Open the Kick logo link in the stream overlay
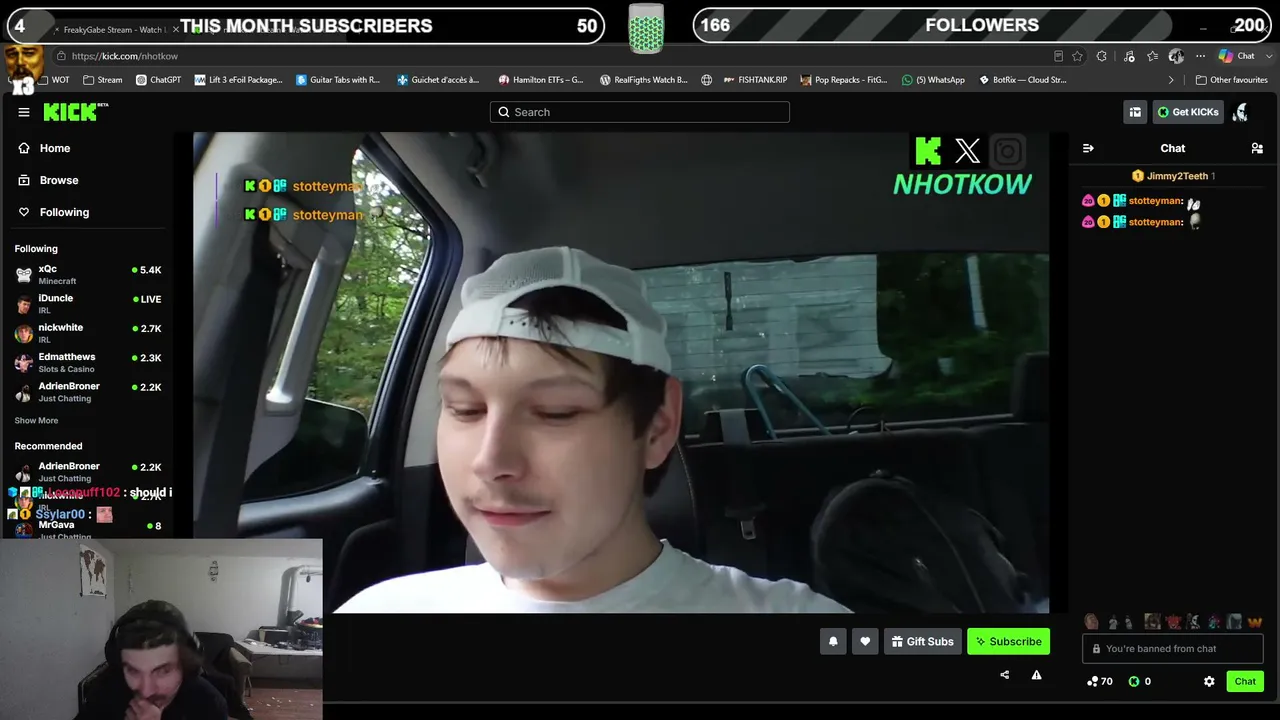The height and width of the screenshot is (720, 1280). pyautogui.click(x=928, y=151)
